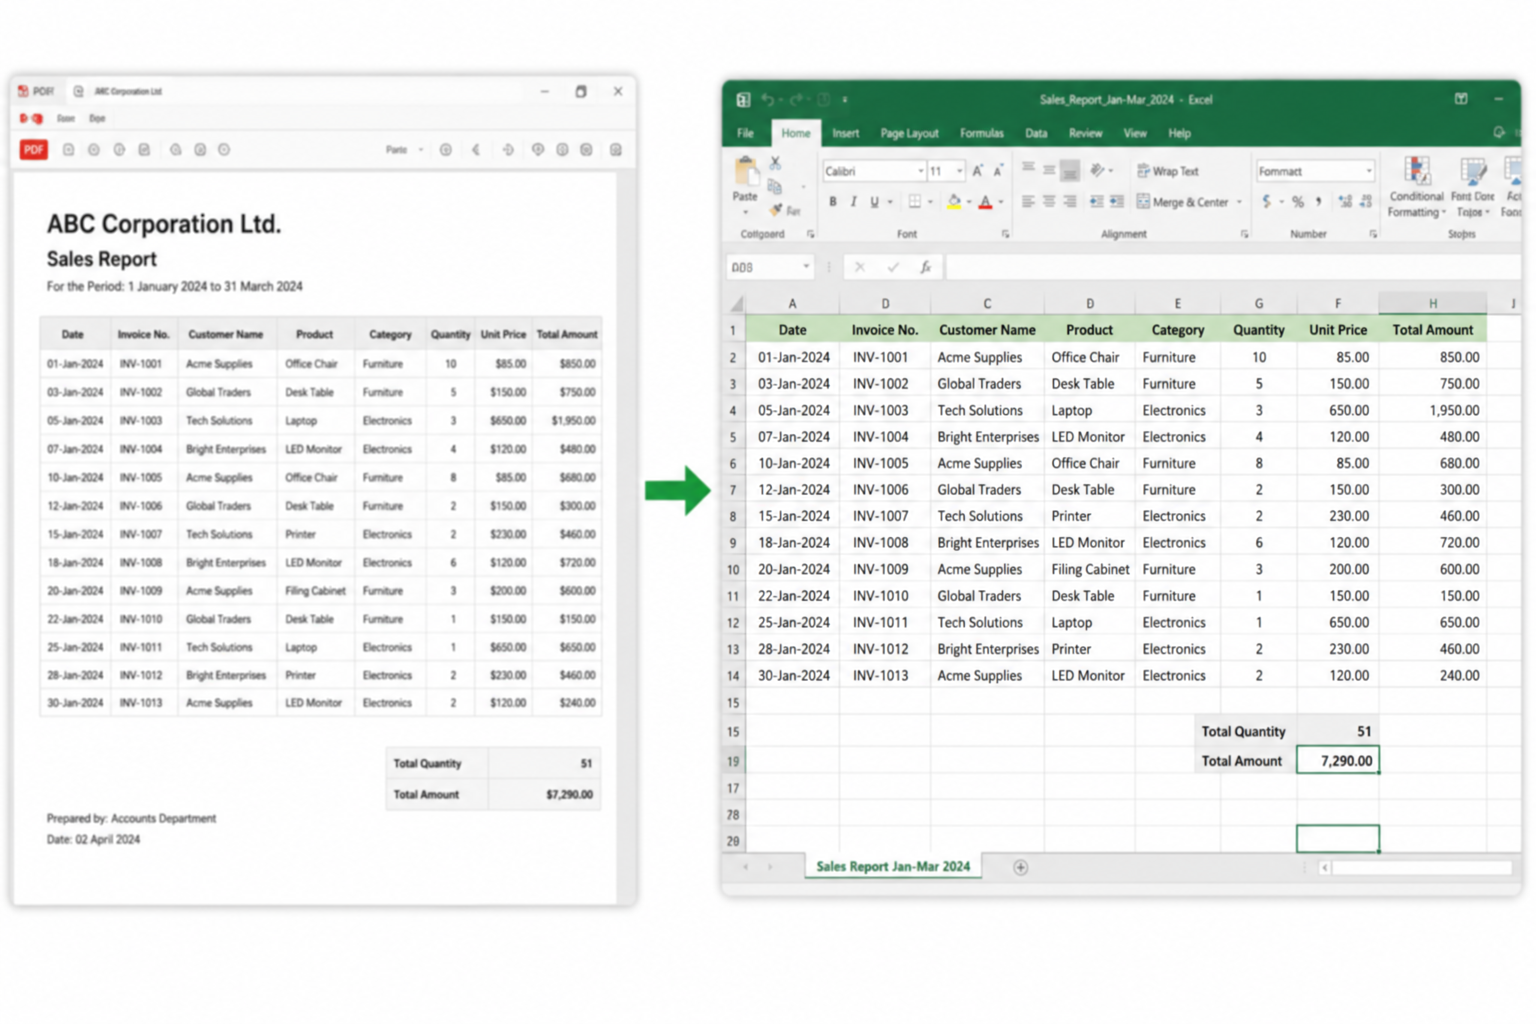This screenshot has width=1536, height=1024.
Task: Open the Calibri font name dropdown
Action: [x=920, y=171]
